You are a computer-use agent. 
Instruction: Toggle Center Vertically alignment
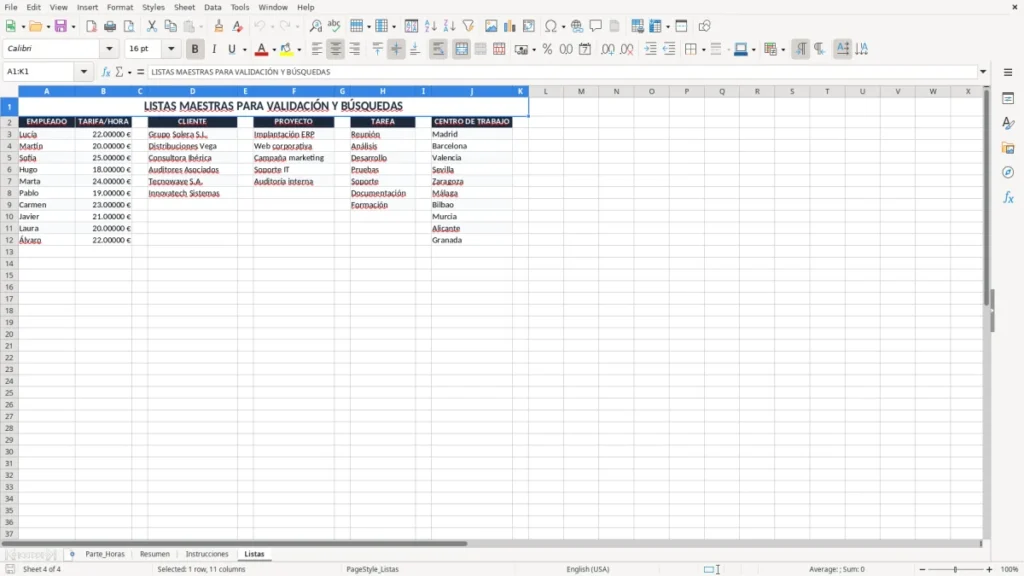(x=396, y=49)
